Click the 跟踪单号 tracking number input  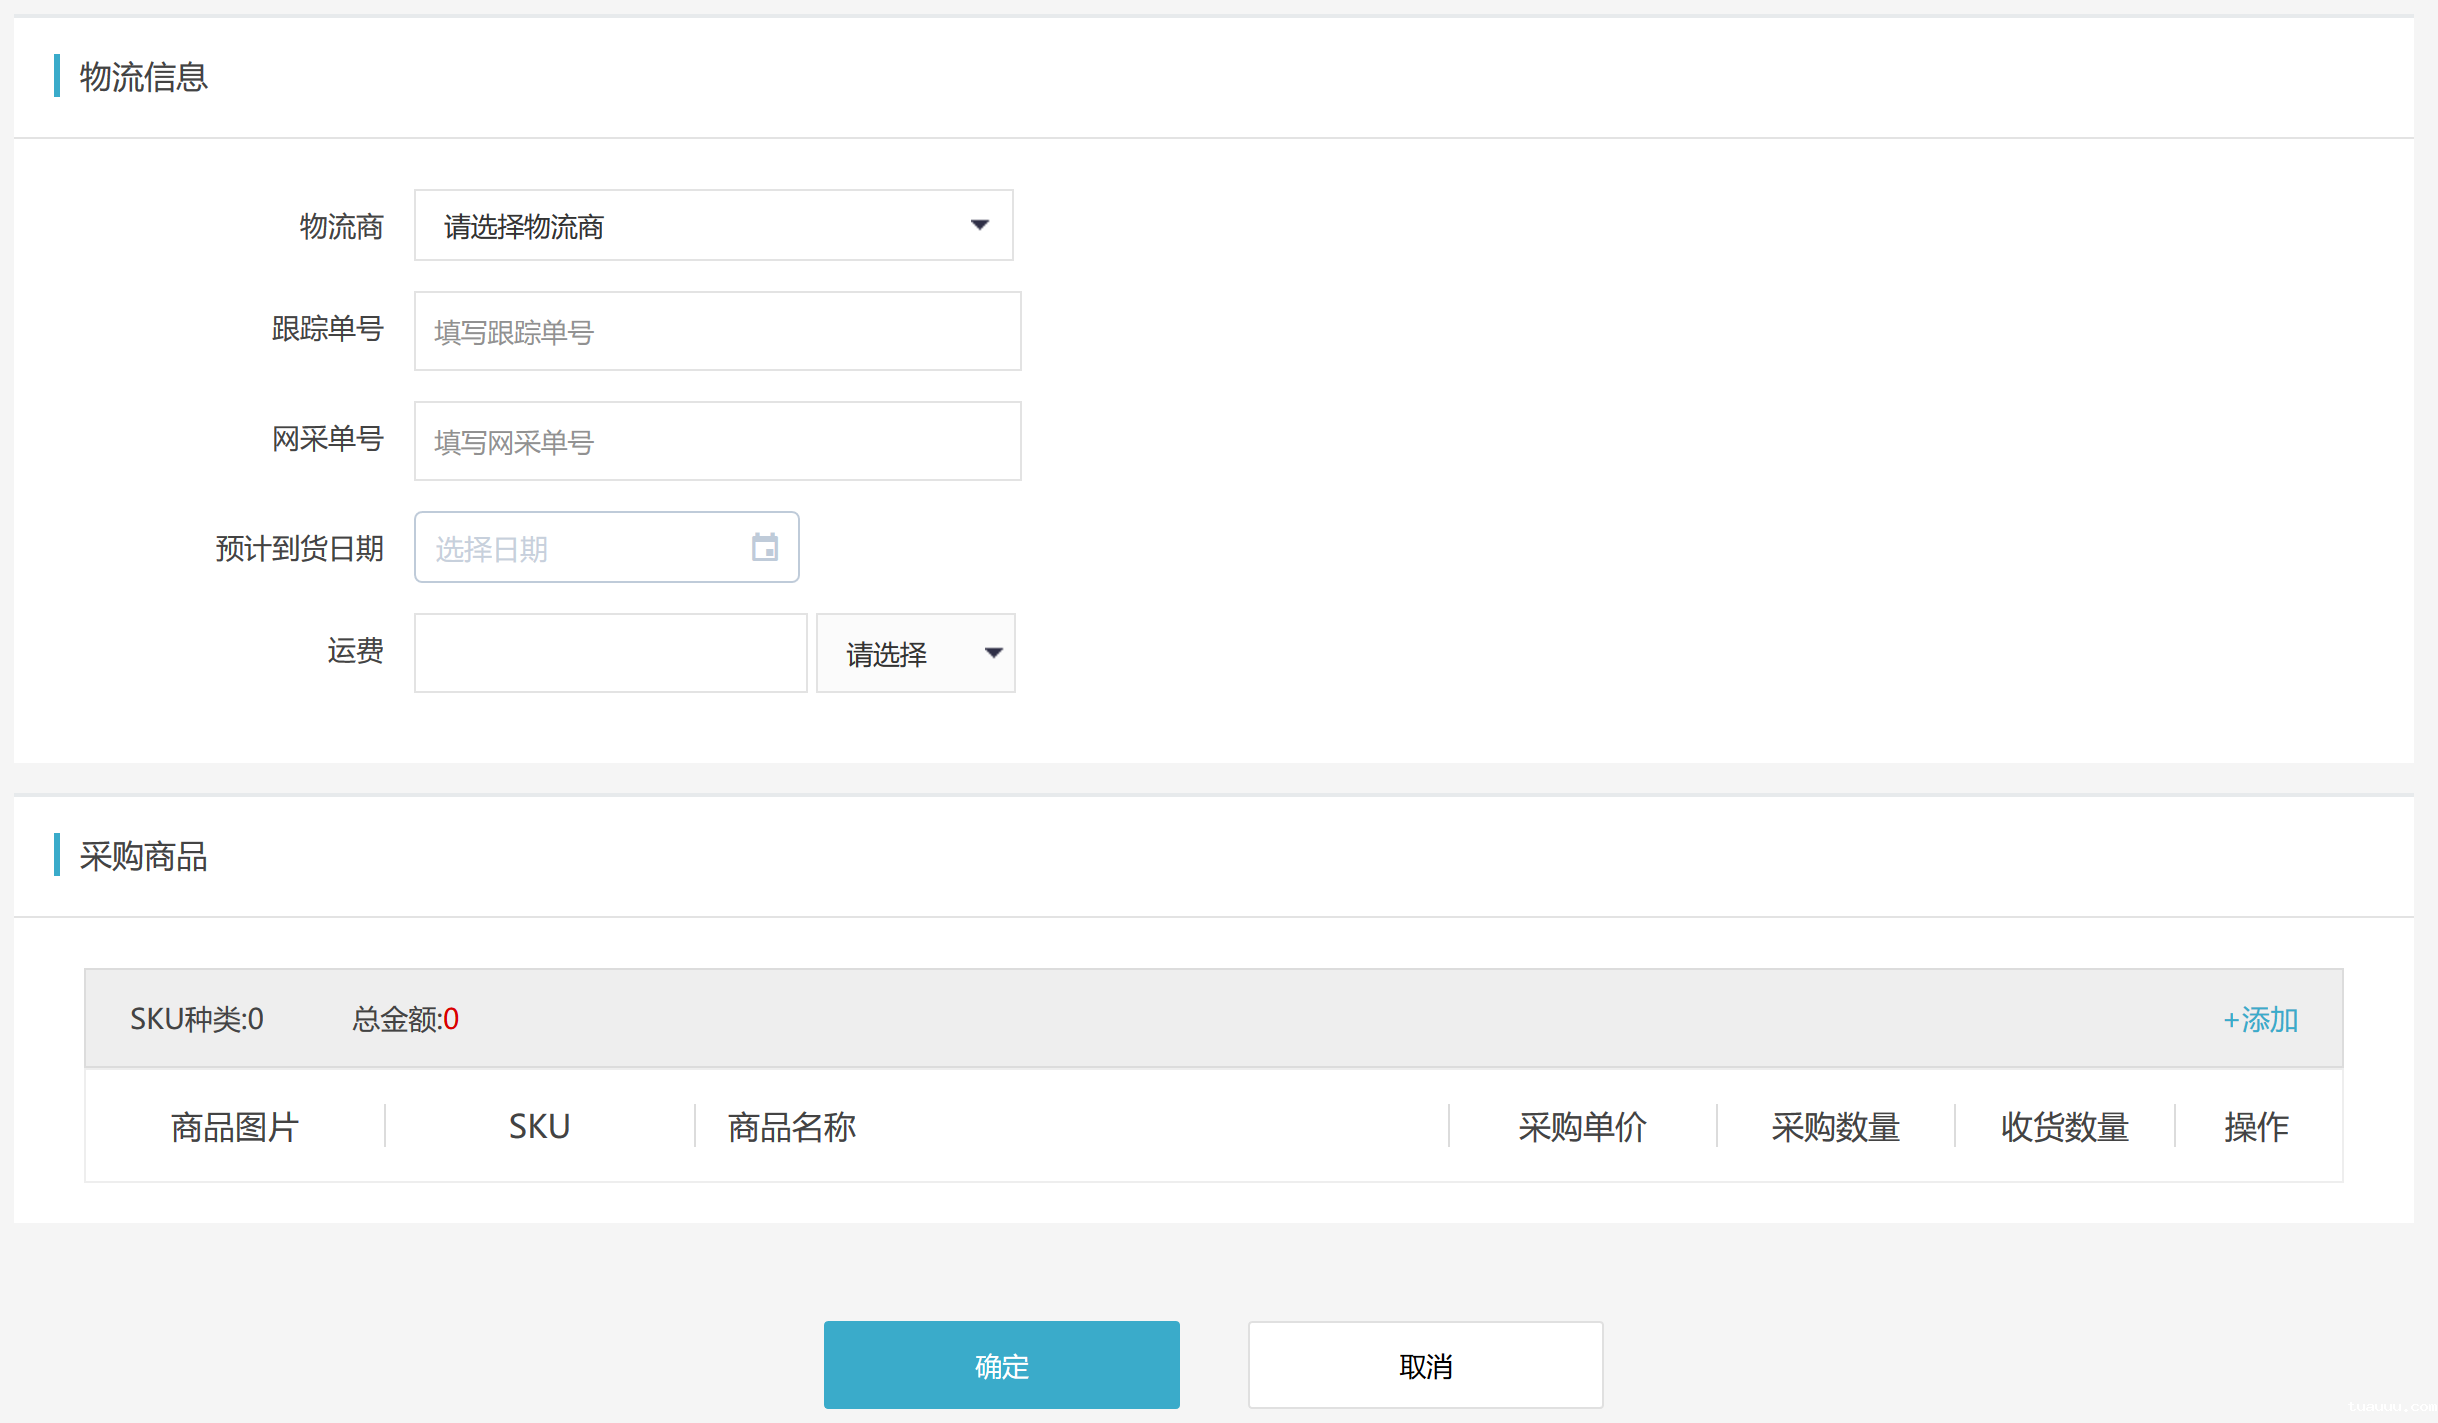point(716,331)
